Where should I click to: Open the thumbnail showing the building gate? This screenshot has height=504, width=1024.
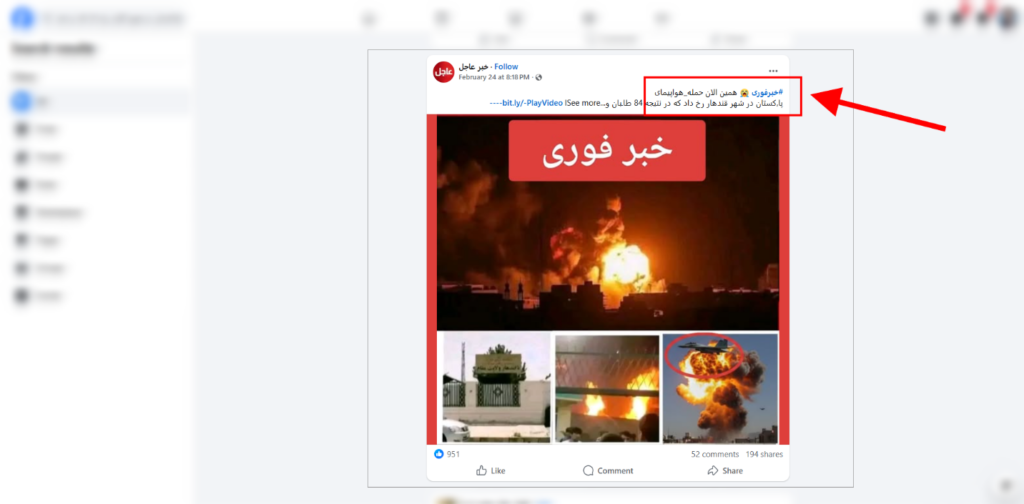[x=496, y=388]
